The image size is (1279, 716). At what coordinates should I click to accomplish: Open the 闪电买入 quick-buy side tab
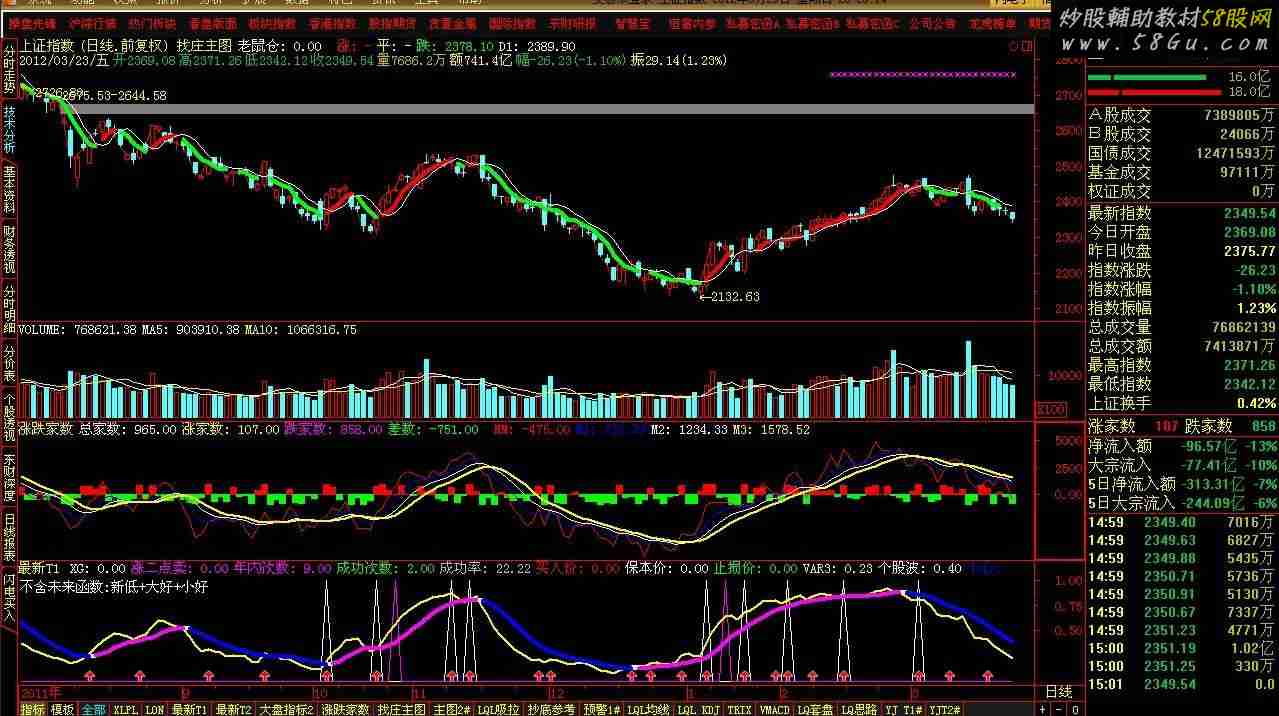tap(9, 599)
